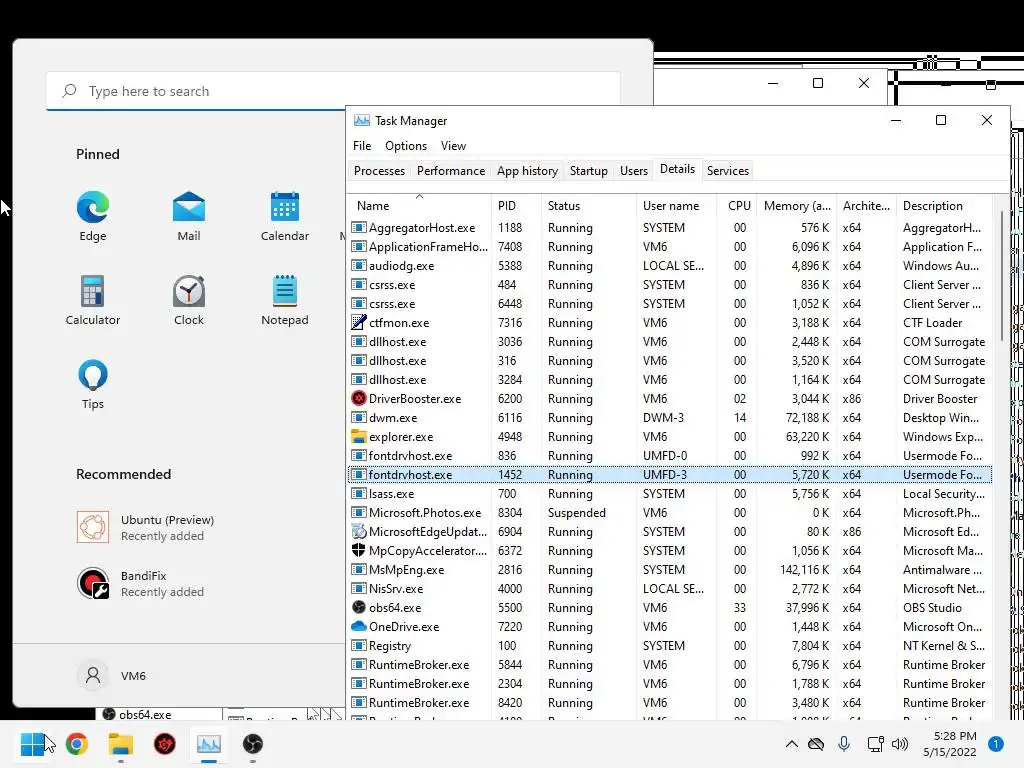
Task: Switch to the App history tab
Action: point(527,170)
